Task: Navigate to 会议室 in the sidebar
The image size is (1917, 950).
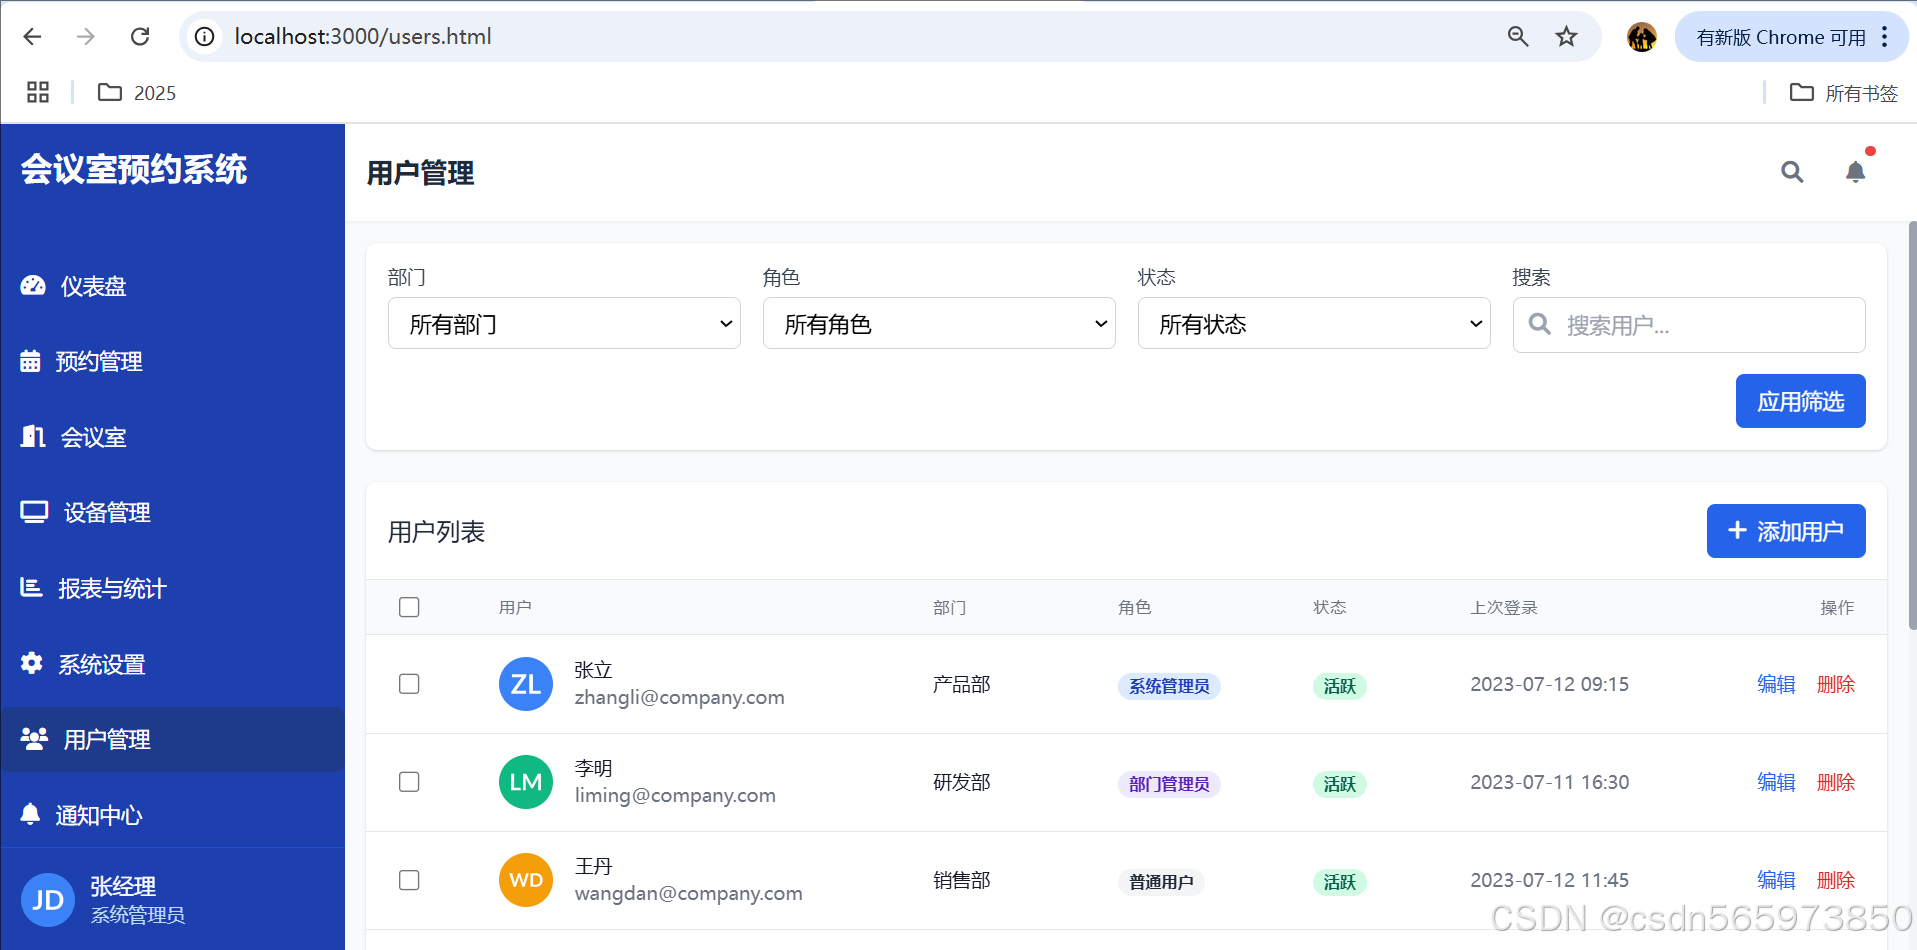Action: [x=173, y=437]
